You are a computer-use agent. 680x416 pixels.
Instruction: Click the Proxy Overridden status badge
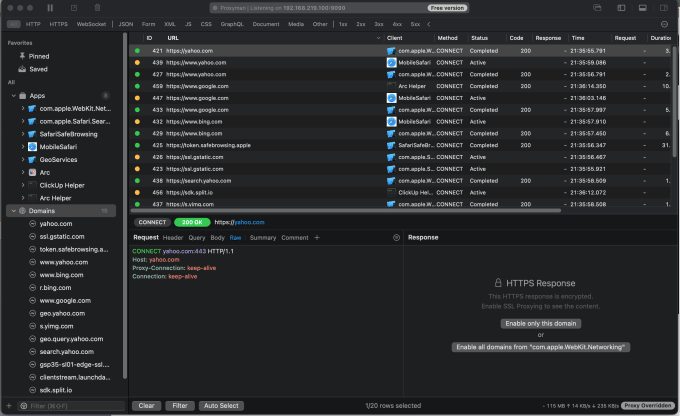(648, 406)
